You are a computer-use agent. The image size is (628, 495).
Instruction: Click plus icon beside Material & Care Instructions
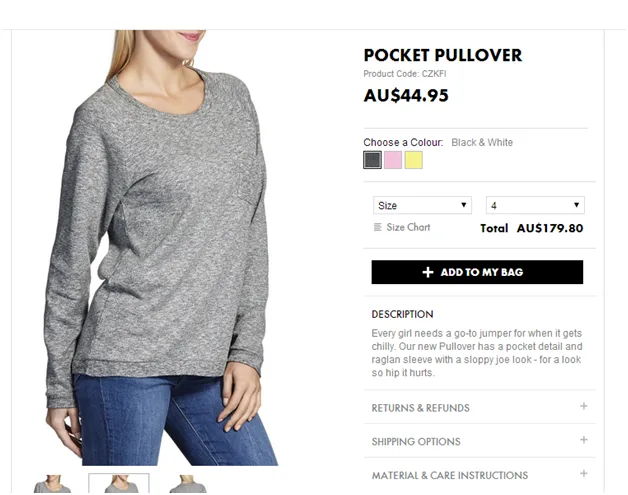pyautogui.click(x=584, y=473)
